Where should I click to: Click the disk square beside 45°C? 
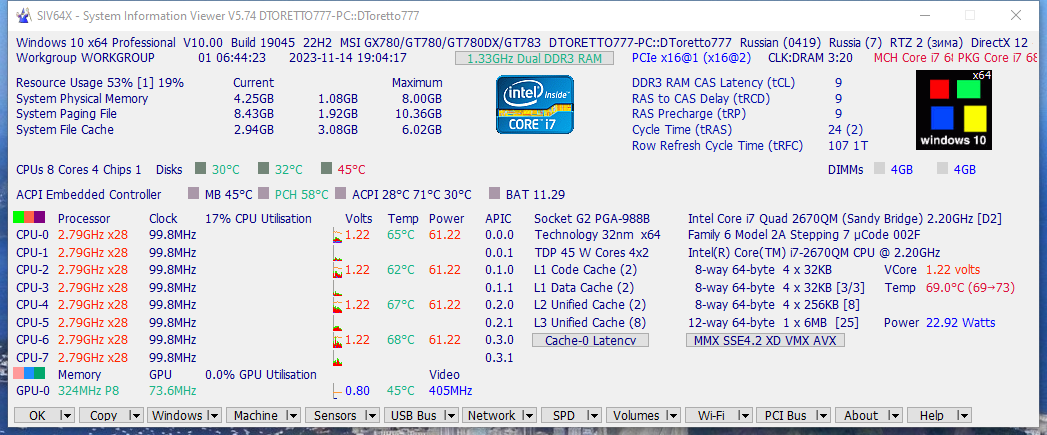point(327,168)
